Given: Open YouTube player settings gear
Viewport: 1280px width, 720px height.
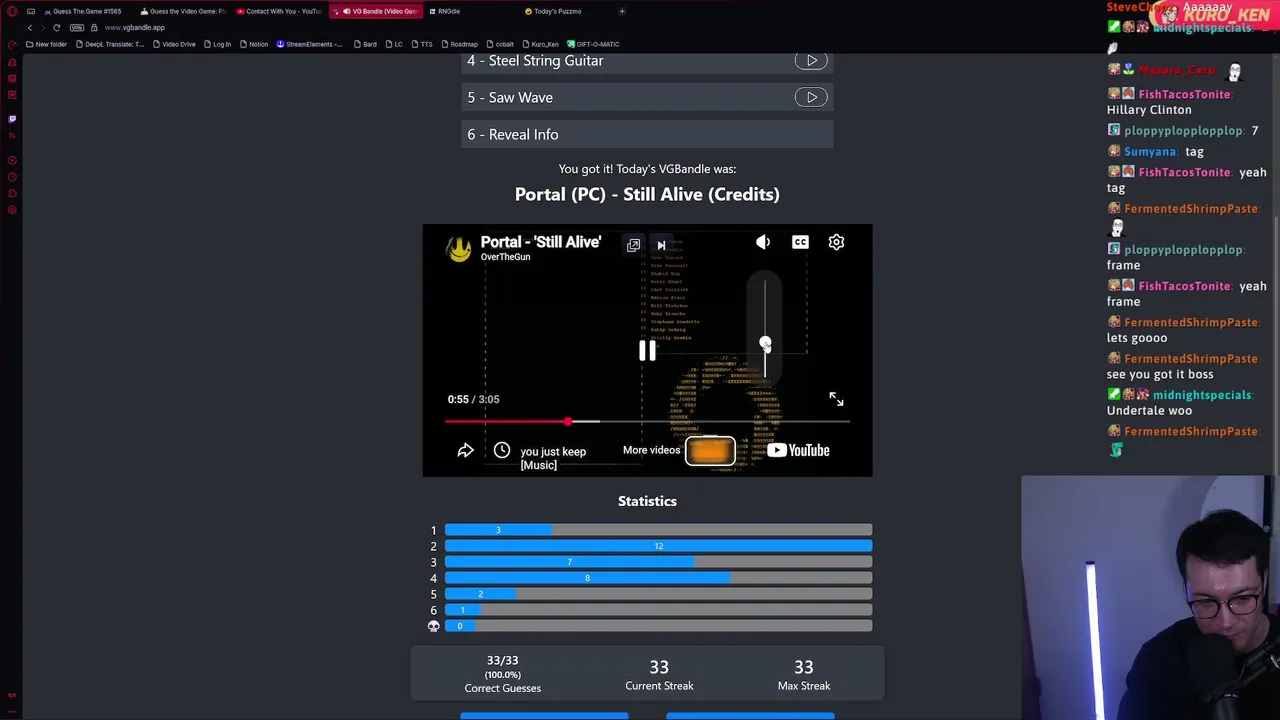Looking at the screenshot, I should click(x=836, y=242).
